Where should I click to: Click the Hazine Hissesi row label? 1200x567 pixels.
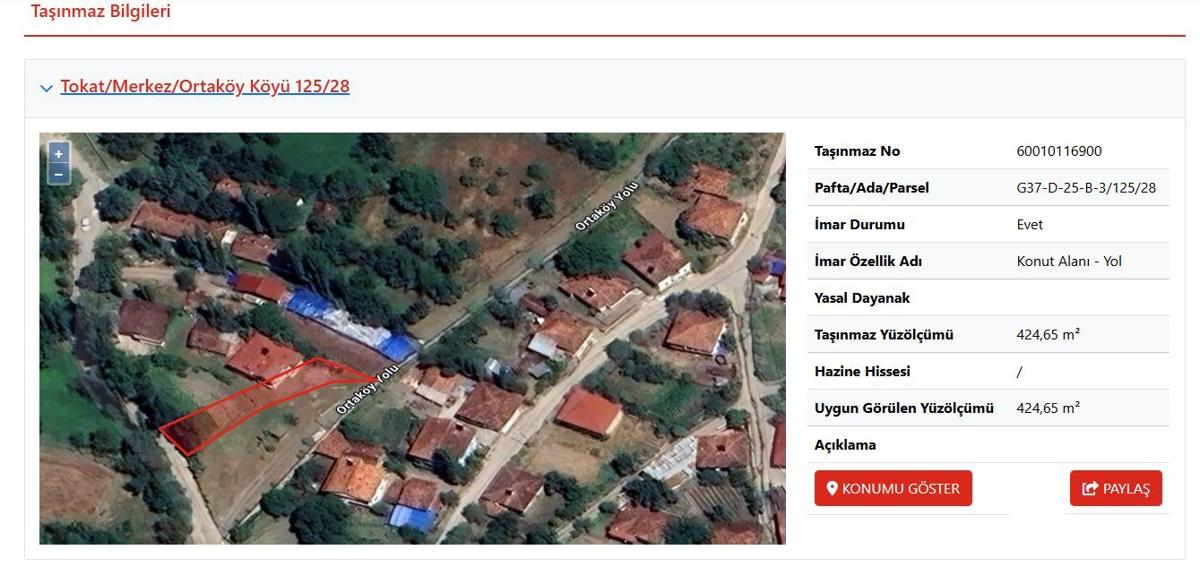click(x=862, y=371)
